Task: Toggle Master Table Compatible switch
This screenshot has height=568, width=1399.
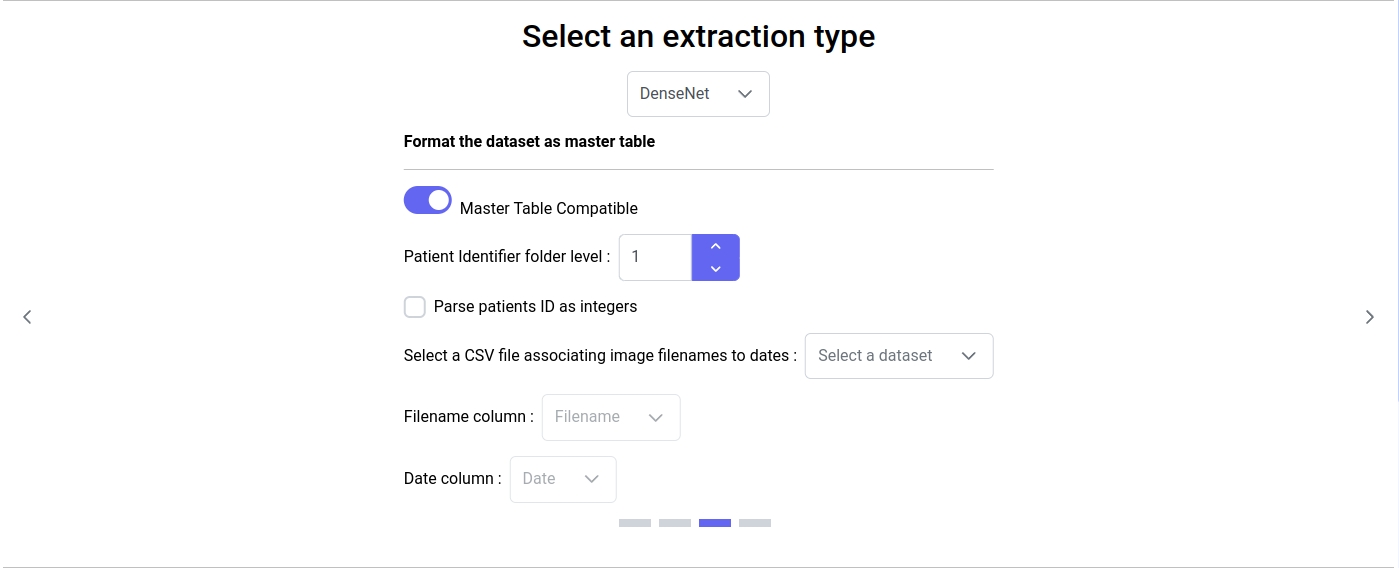Action: coord(428,200)
